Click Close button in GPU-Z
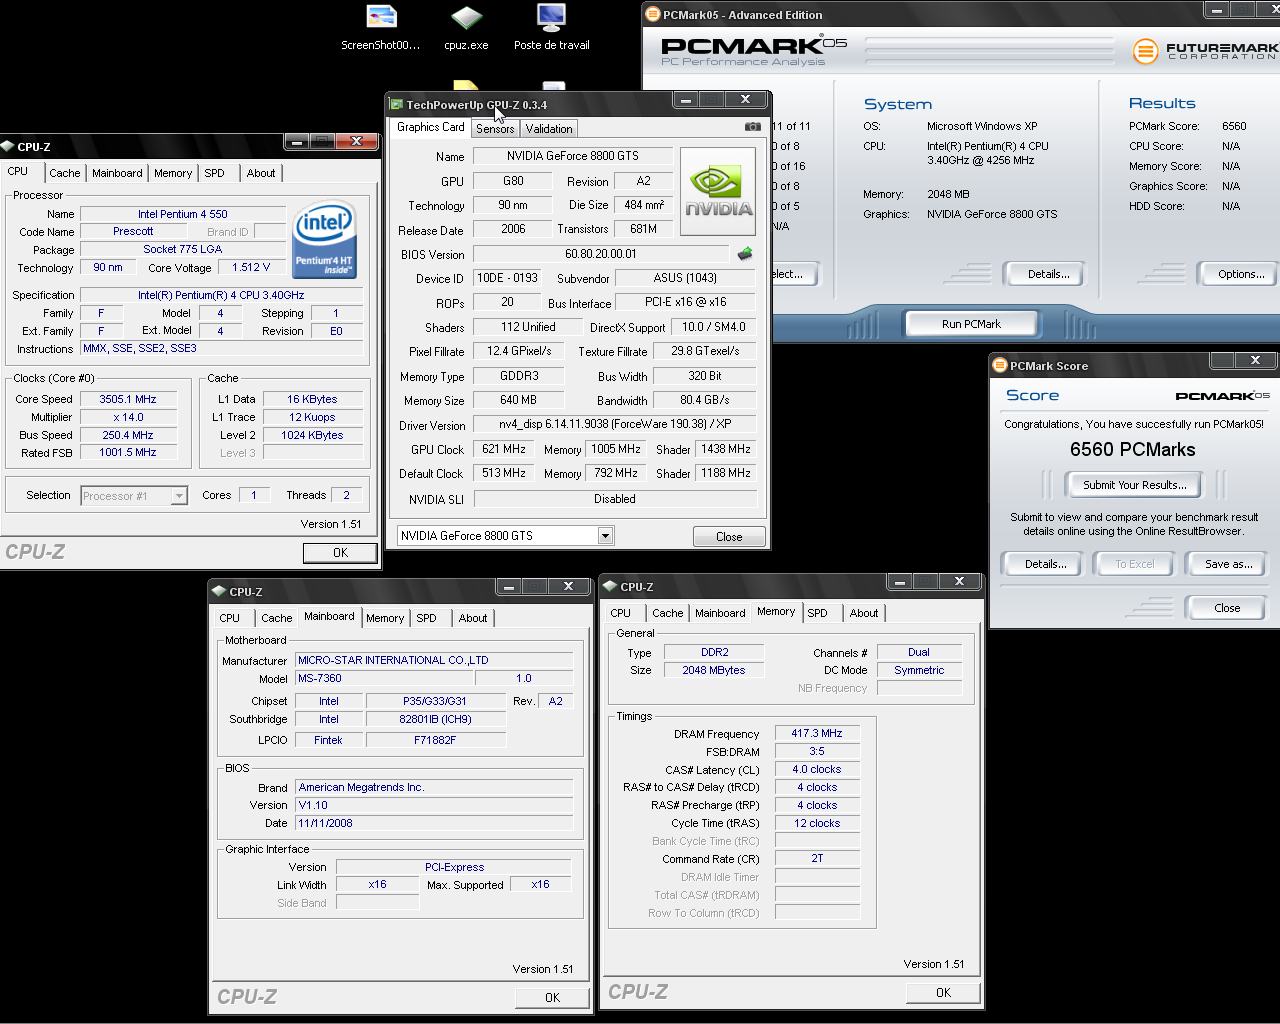1280x1024 pixels. [x=729, y=537]
